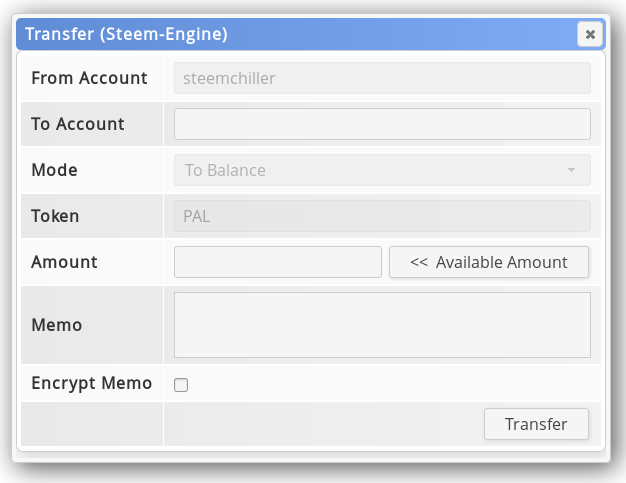Open the Mode dropdown set to To Balance
Screen dimensions: 626x483
[x=382, y=170]
